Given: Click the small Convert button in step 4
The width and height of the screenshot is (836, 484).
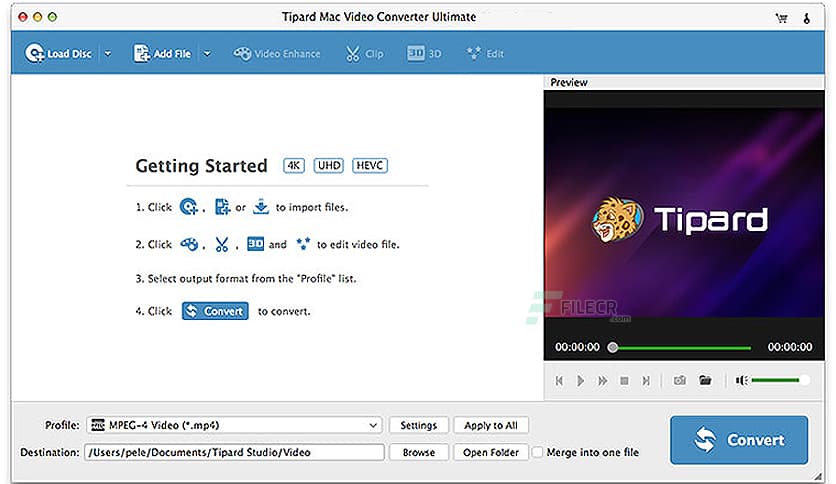Looking at the screenshot, I should point(215,311).
